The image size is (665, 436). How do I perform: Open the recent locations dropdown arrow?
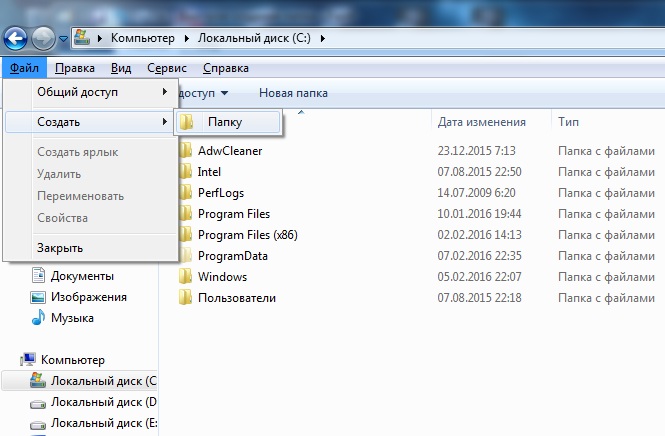(64, 39)
